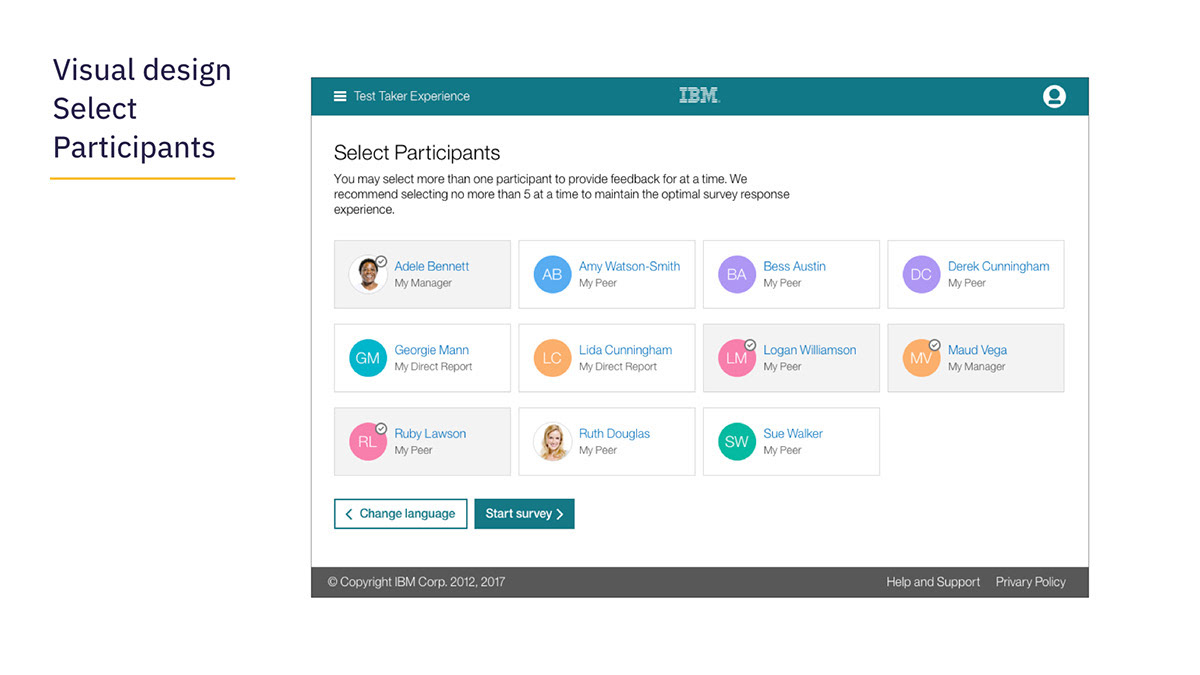This screenshot has height=675, width=1200.
Task: Deselect the Logan Williamson checkmark
Action: [x=750, y=345]
